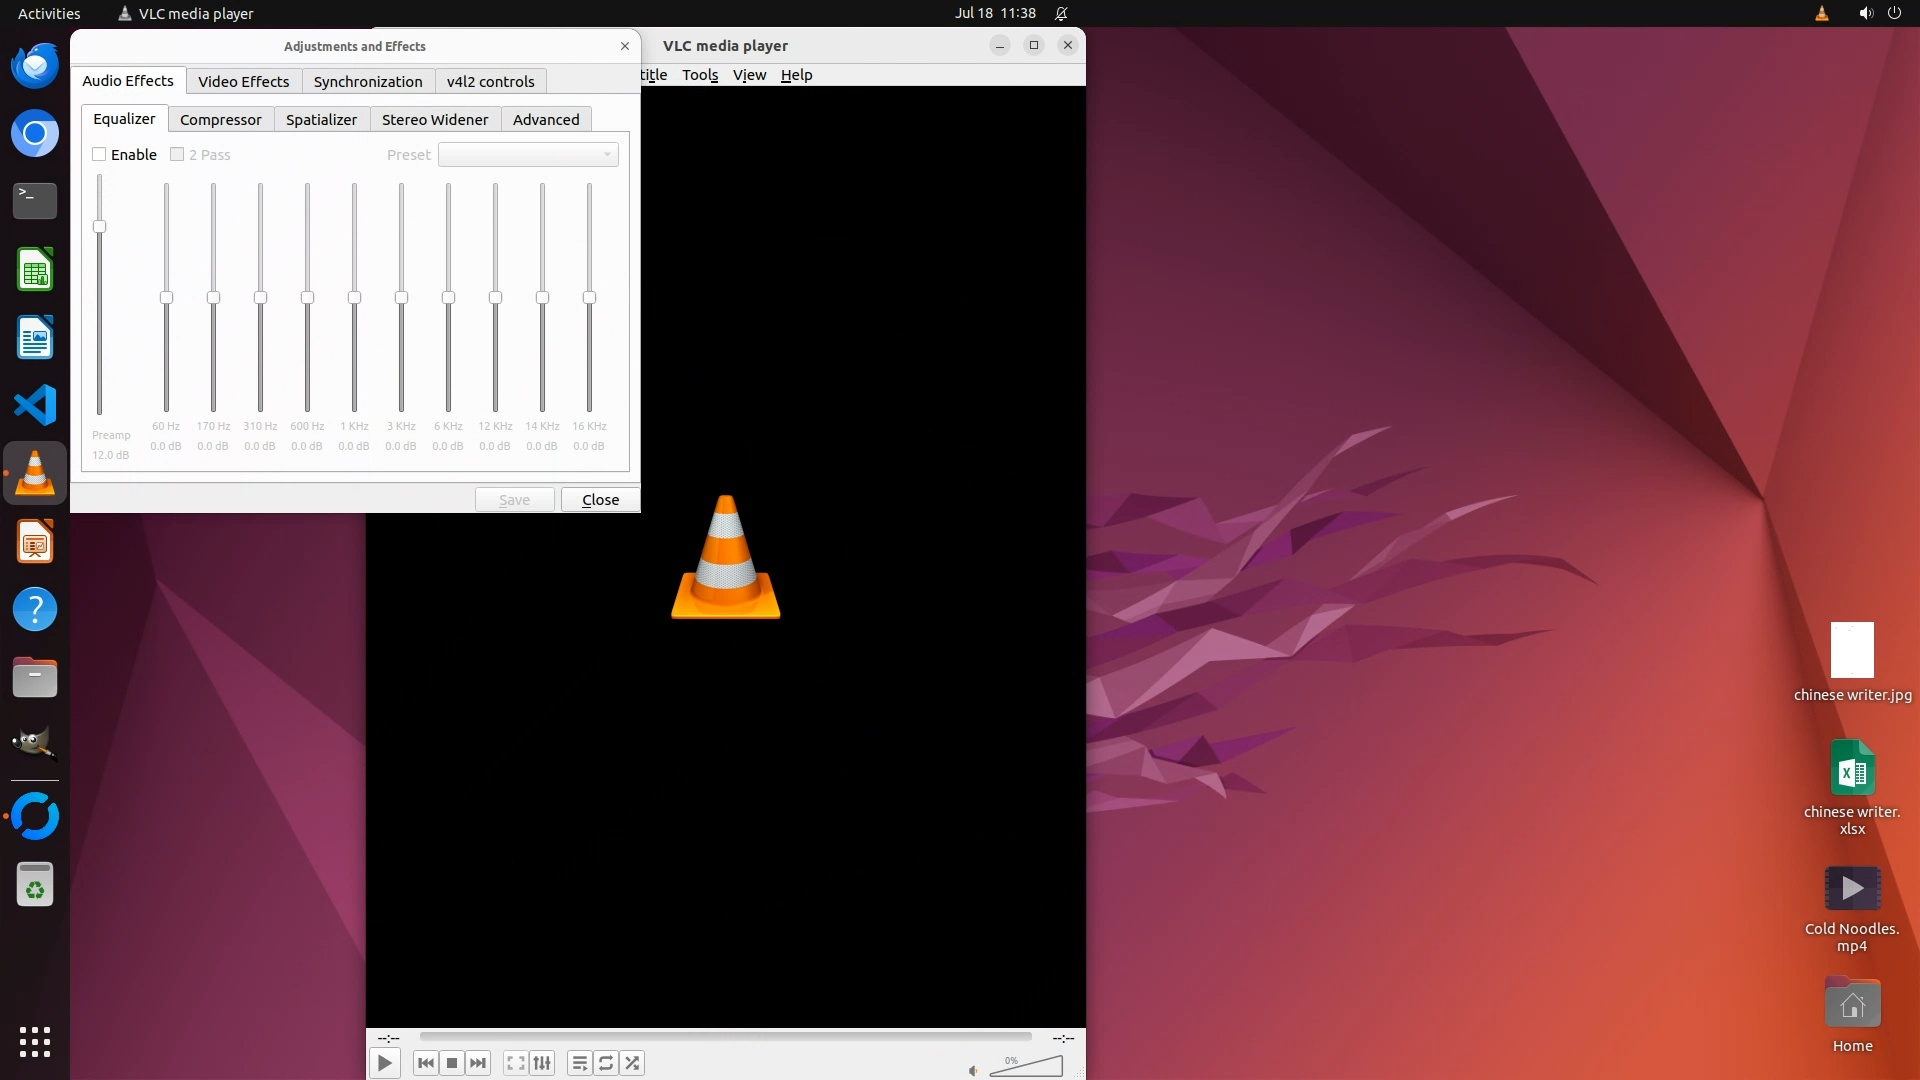Enable the equalizer checkbox
Image resolution: width=1920 pixels, height=1080 pixels.
pos(99,154)
